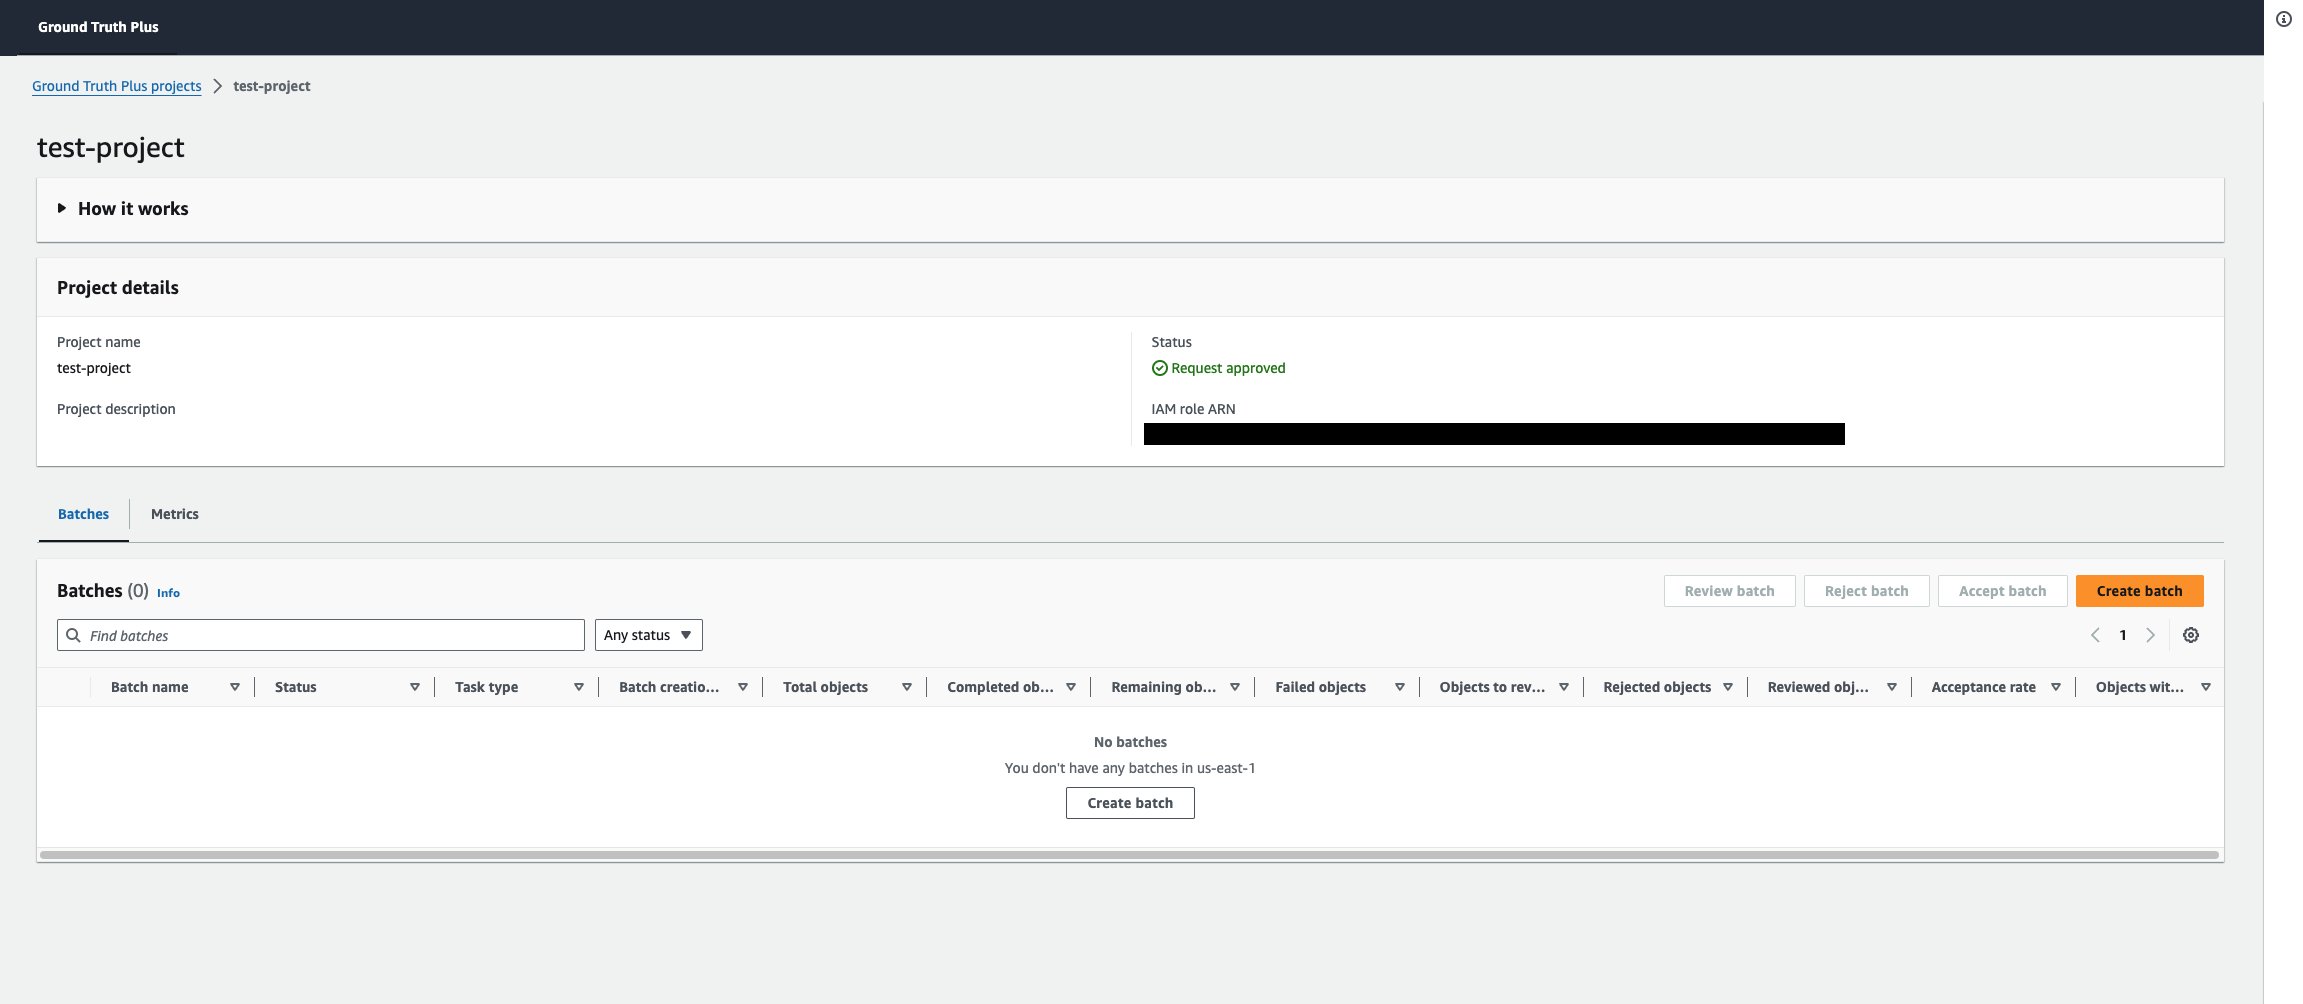Sort by Status column arrow

[x=415, y=687]
